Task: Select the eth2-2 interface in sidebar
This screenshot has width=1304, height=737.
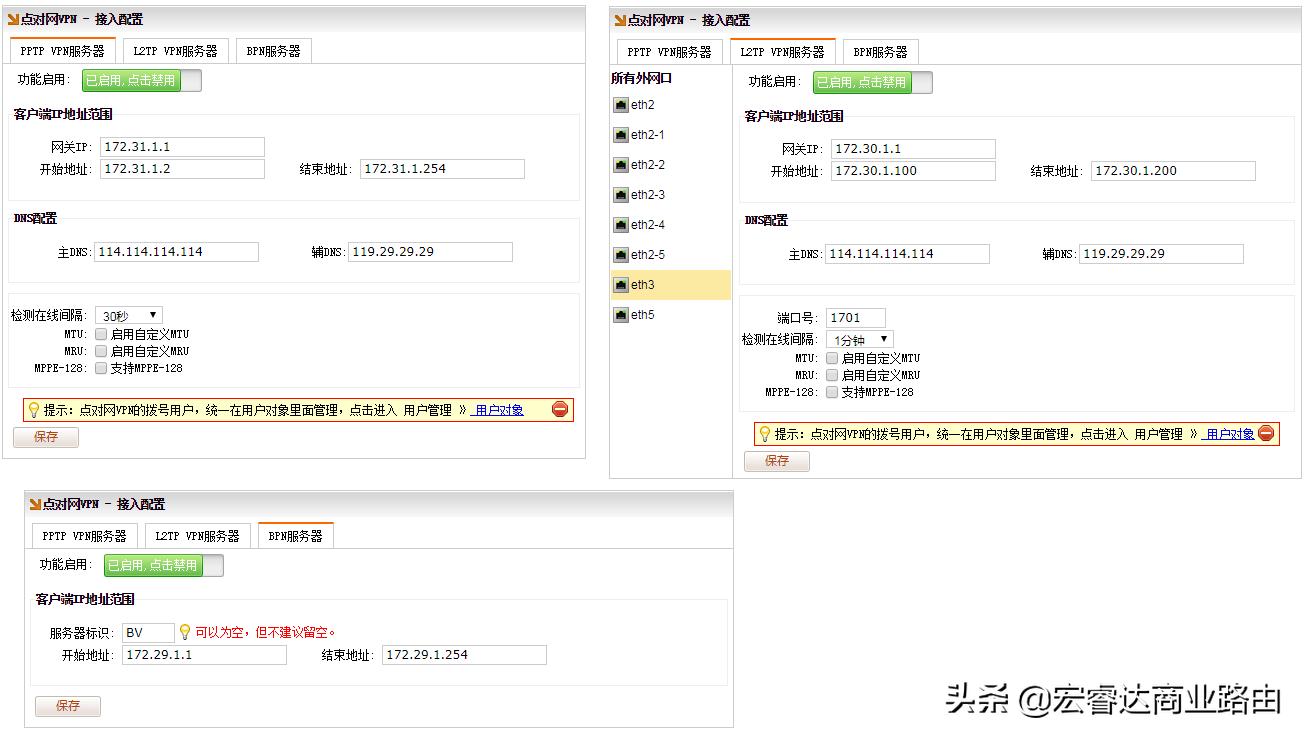Action: [622, 164]
